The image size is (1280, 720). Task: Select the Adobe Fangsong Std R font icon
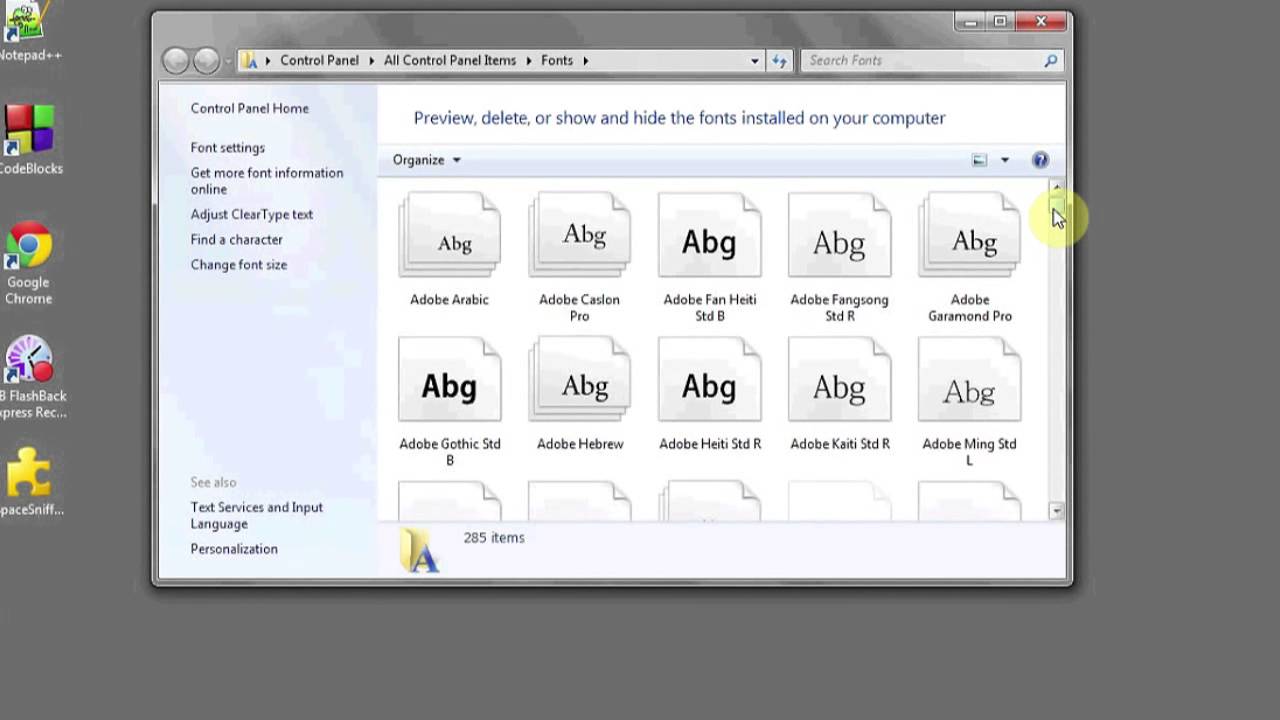pos(839,235)
